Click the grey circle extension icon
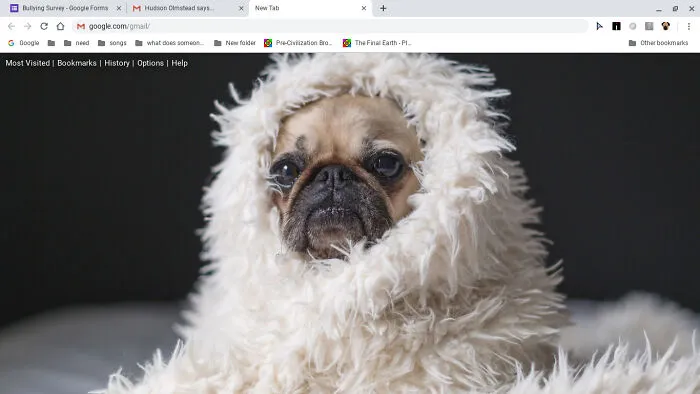 pos(633,26)
